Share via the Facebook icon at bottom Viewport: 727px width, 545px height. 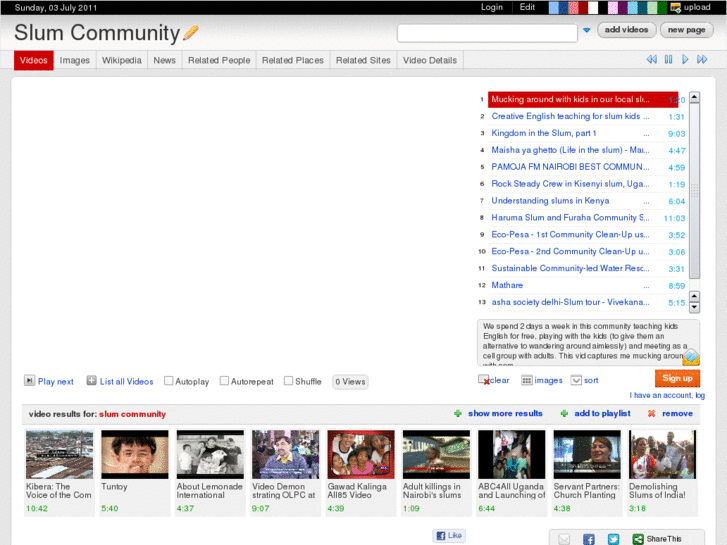point(589,539)
